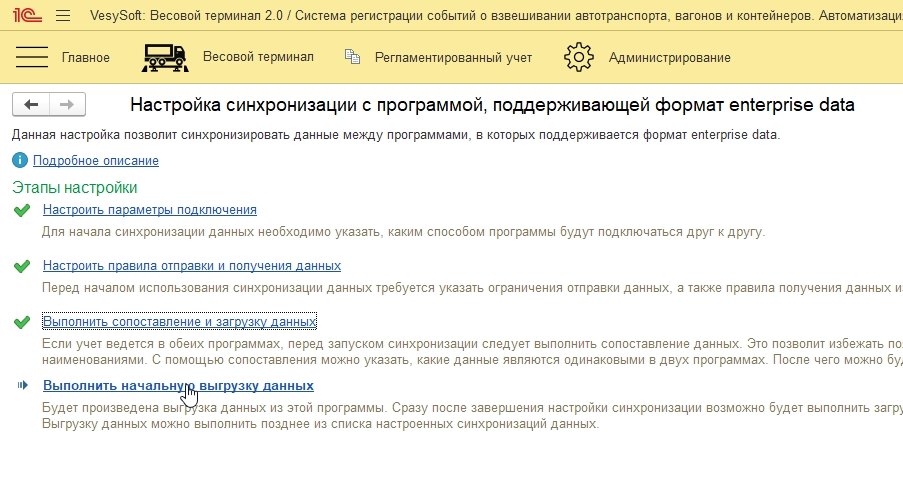Start Выполнить начальную выгрузку данных

[178, 385]
